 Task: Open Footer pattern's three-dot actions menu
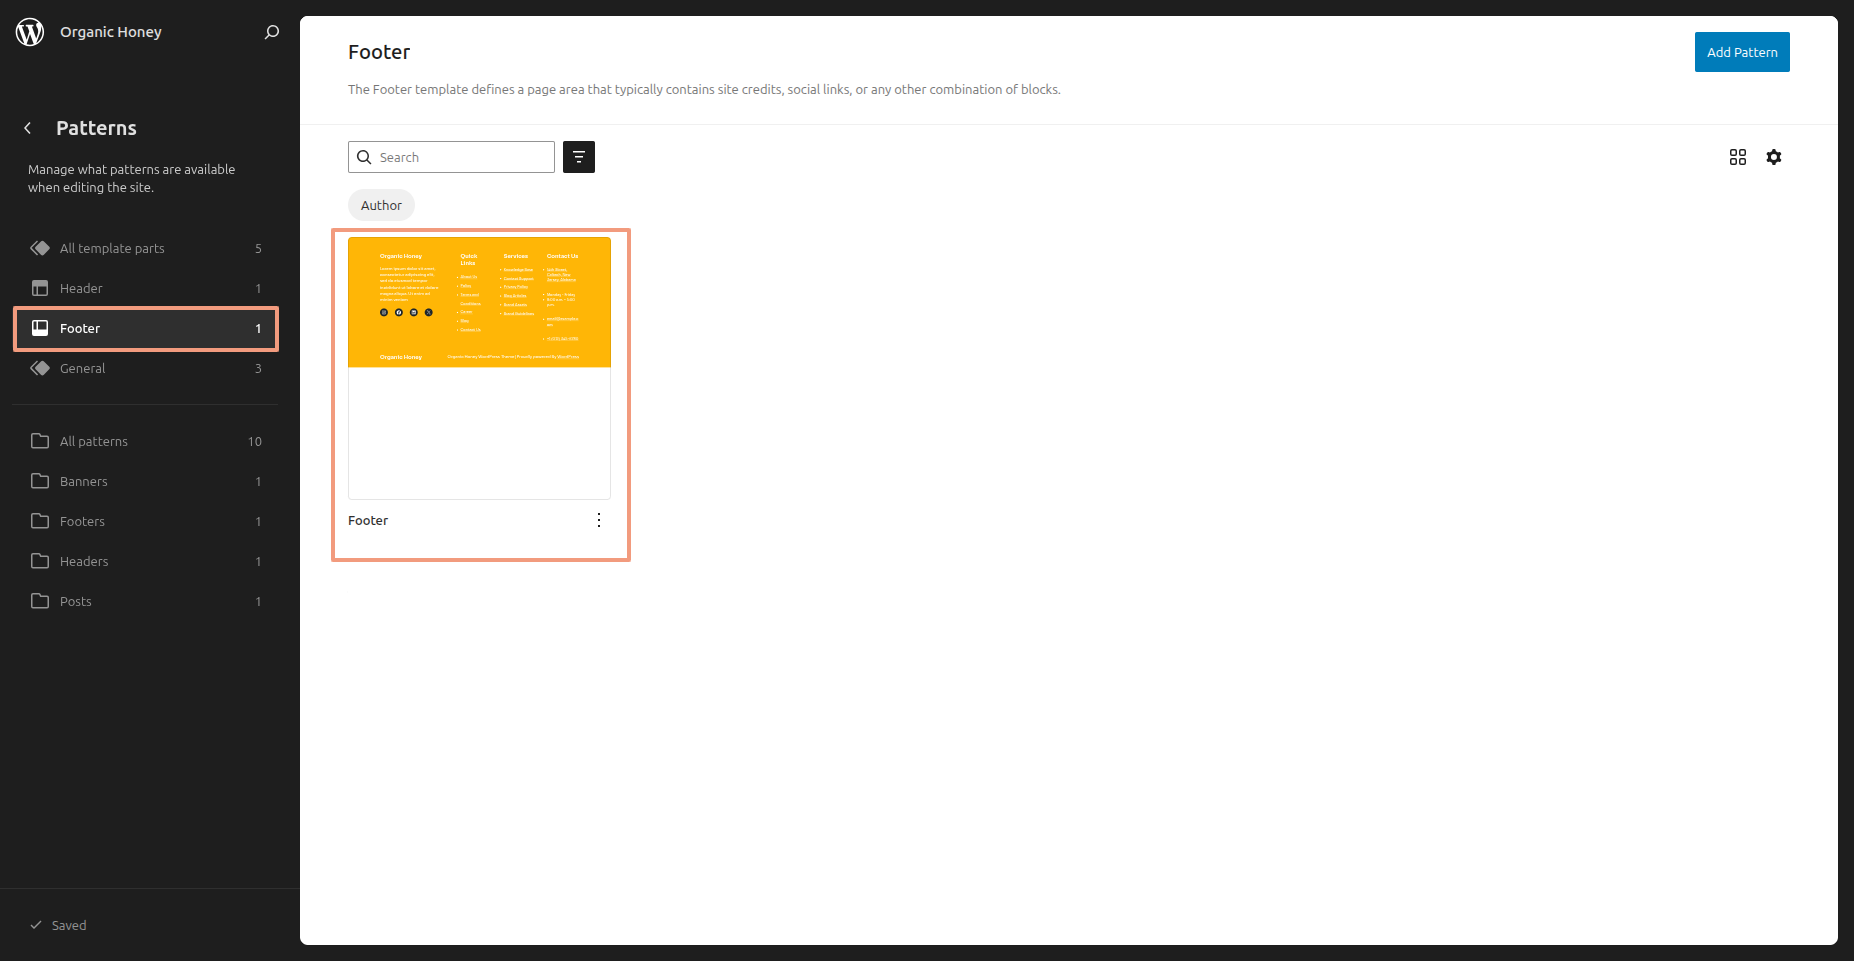[x=598, y=520]
